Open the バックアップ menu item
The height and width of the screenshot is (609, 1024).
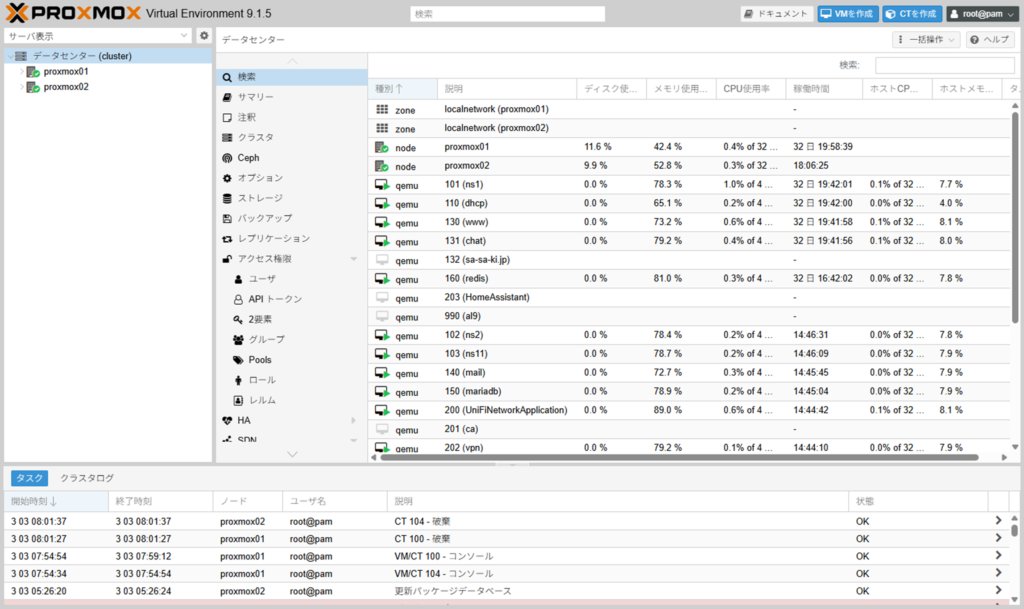pyautogui.click(x=264, y=218)
